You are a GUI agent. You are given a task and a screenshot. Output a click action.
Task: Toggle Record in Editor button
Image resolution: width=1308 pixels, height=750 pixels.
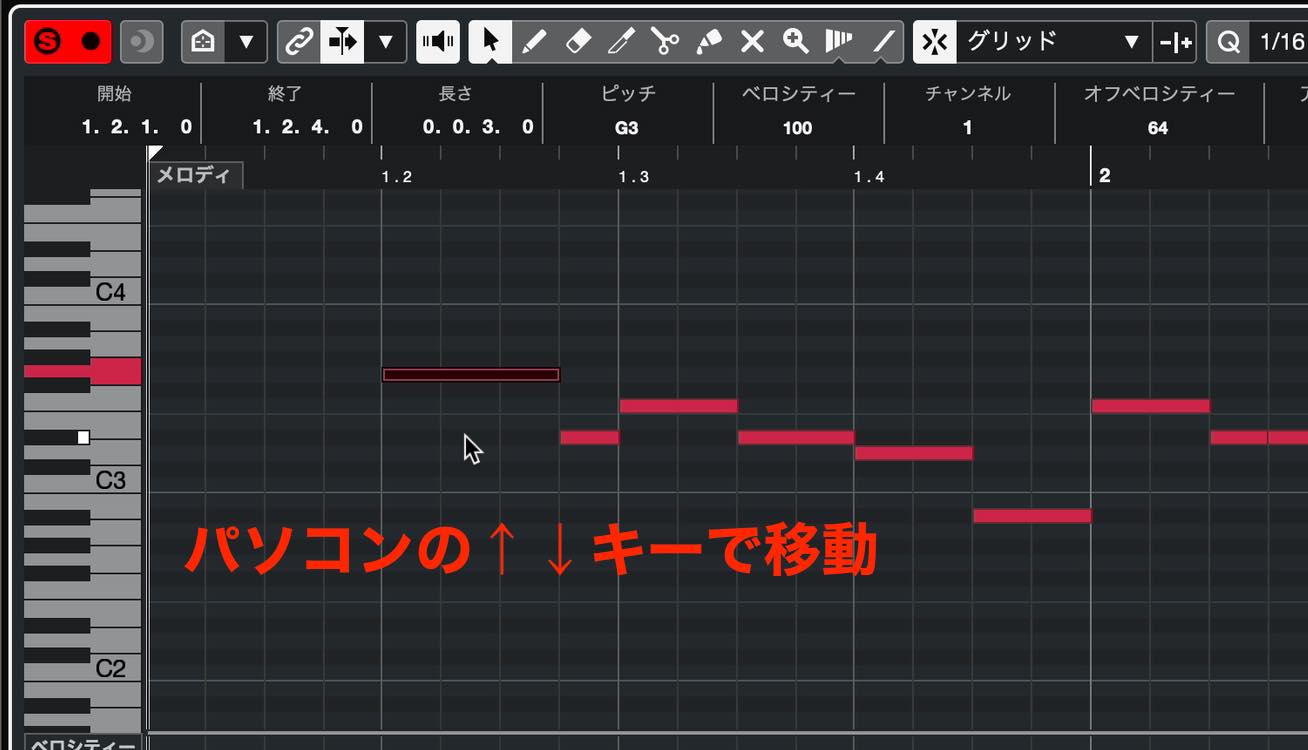pyautogui.click(x=91, y=42)
